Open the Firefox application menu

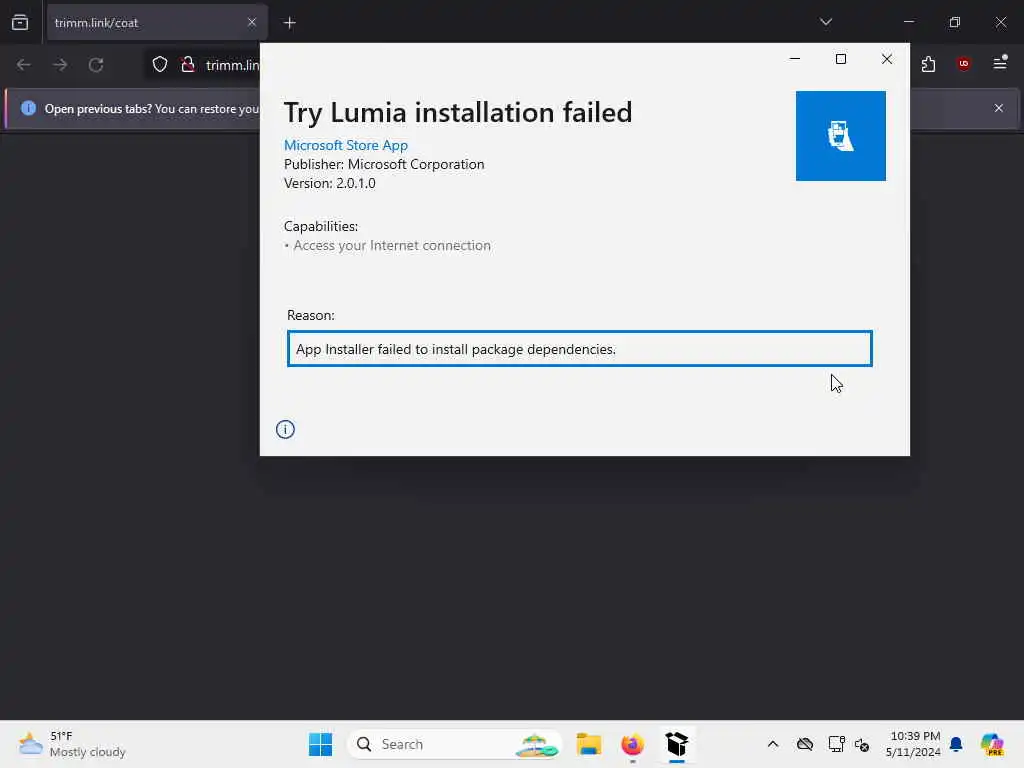[x=1000, y=64]
